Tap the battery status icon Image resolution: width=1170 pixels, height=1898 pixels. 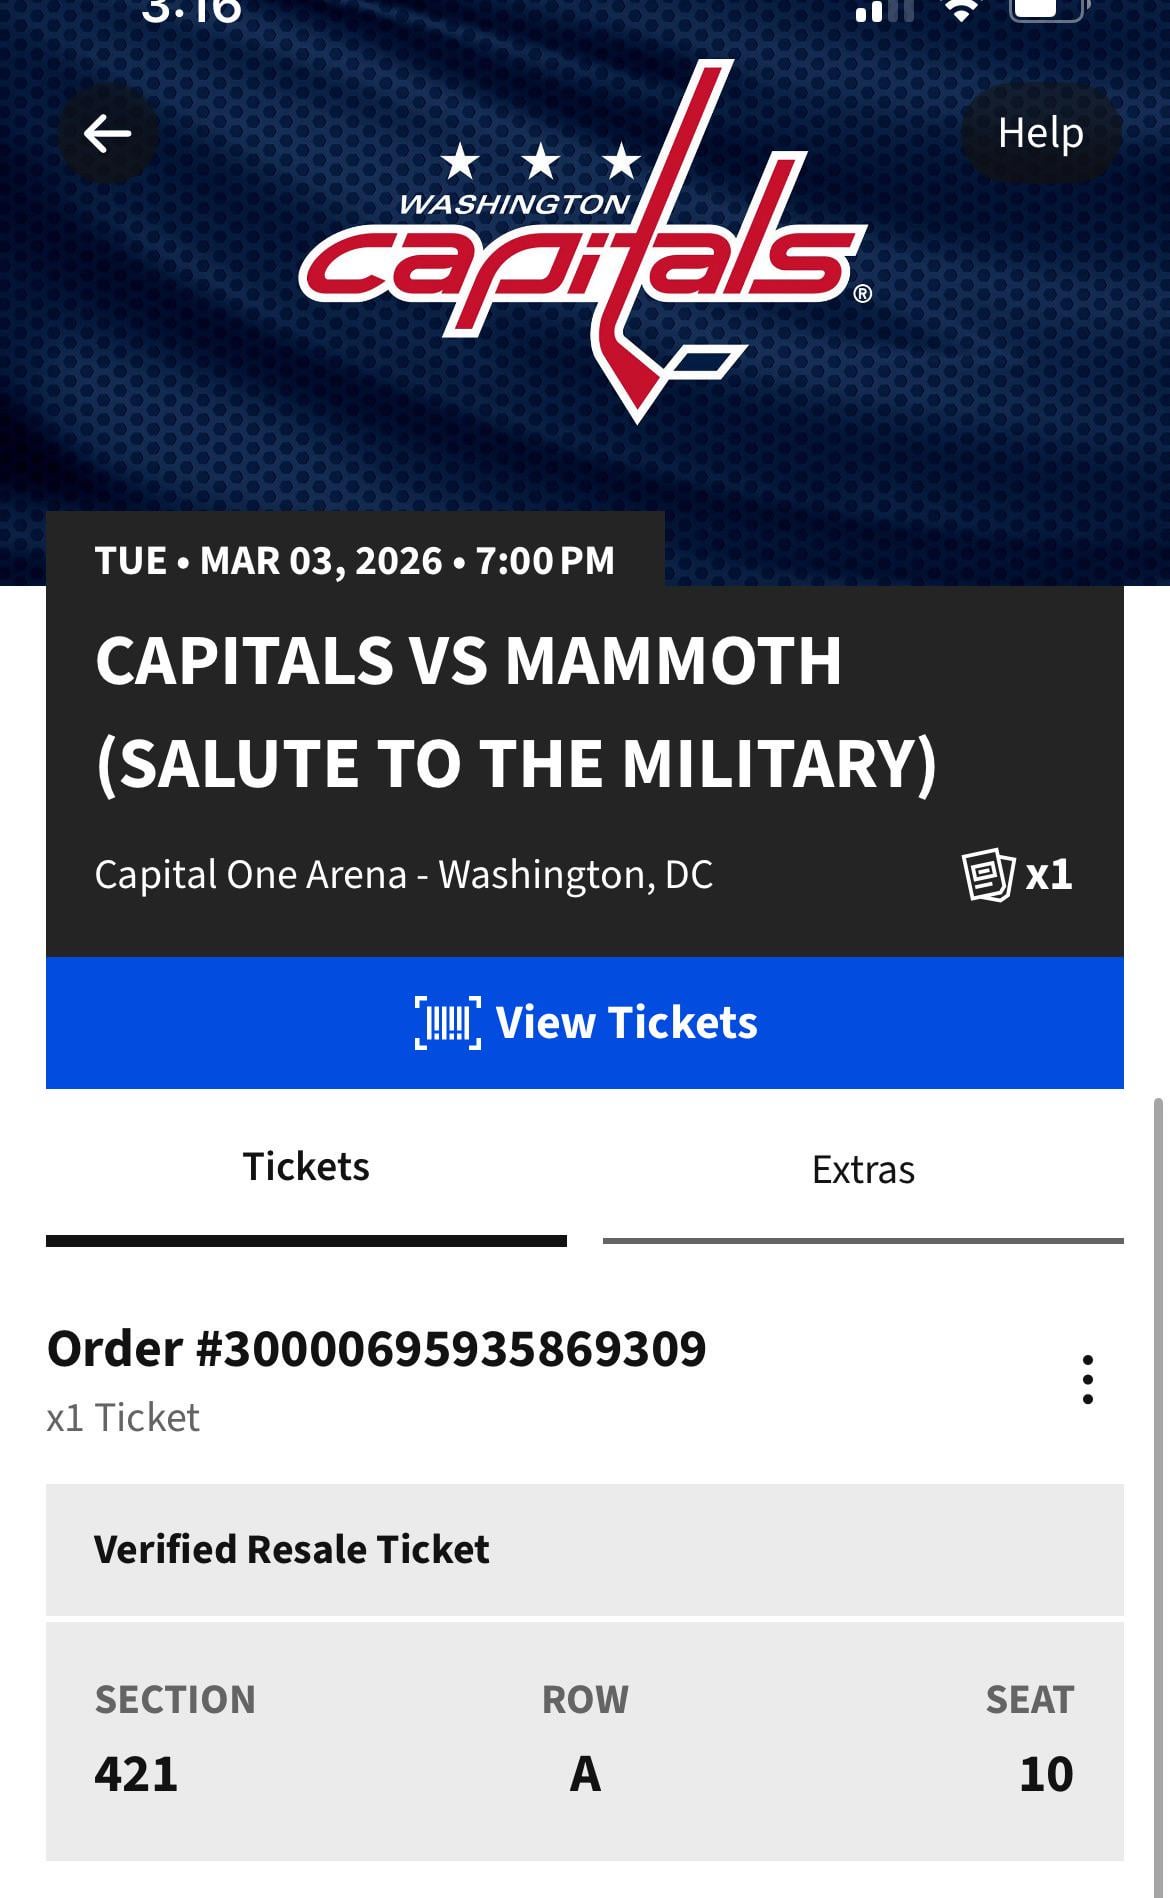1046,9
